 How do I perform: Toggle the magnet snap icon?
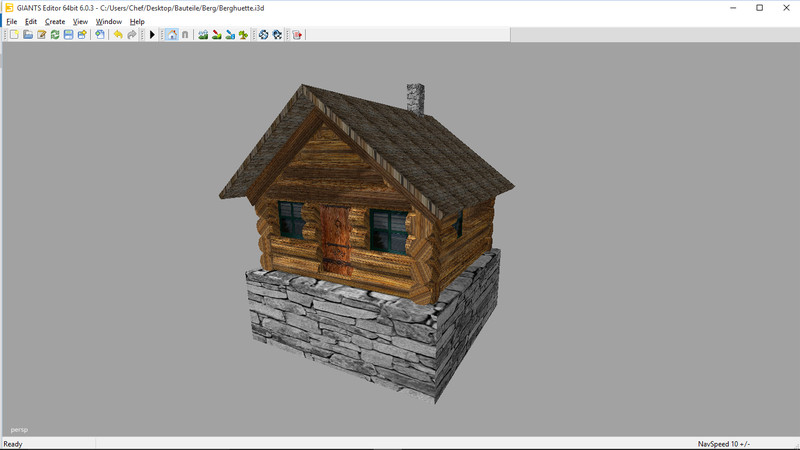[185, 35]
